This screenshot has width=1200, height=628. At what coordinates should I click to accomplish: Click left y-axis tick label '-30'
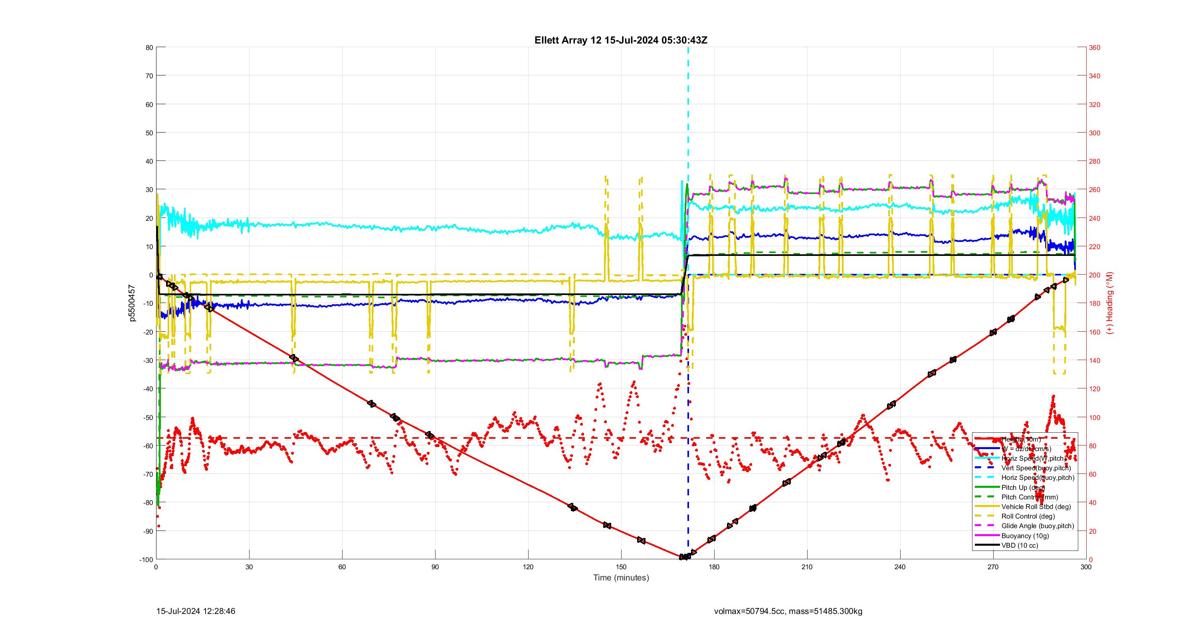(146, 360)
